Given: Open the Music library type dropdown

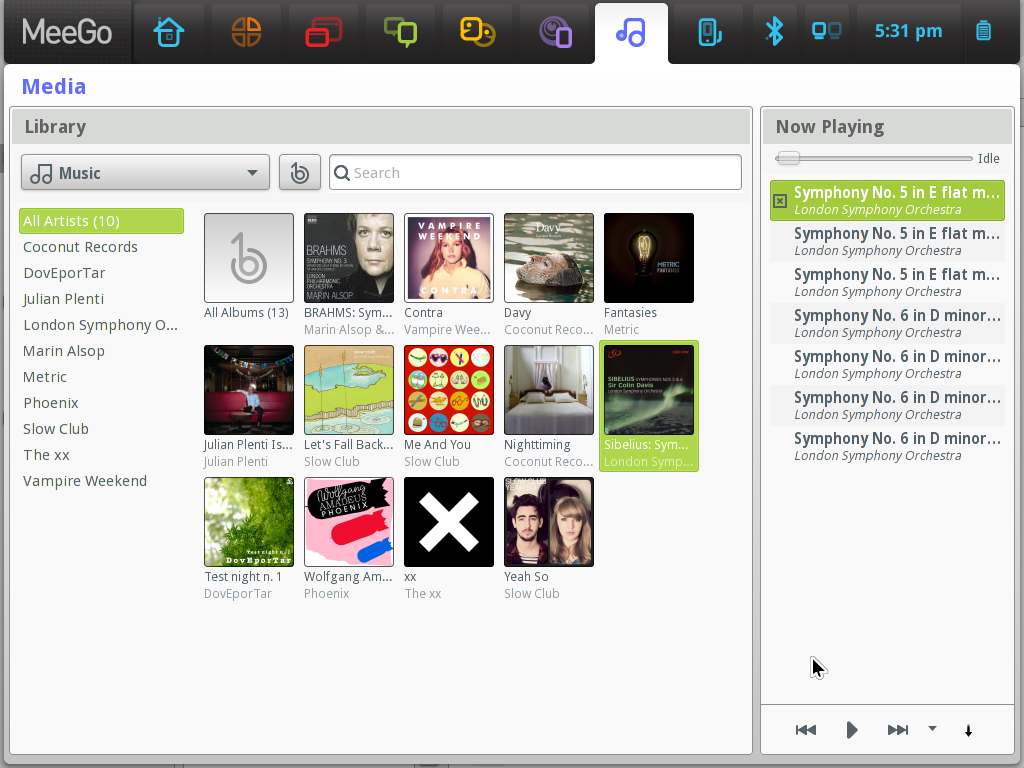Looking at the screenshot, I should [x=144, y=172].
